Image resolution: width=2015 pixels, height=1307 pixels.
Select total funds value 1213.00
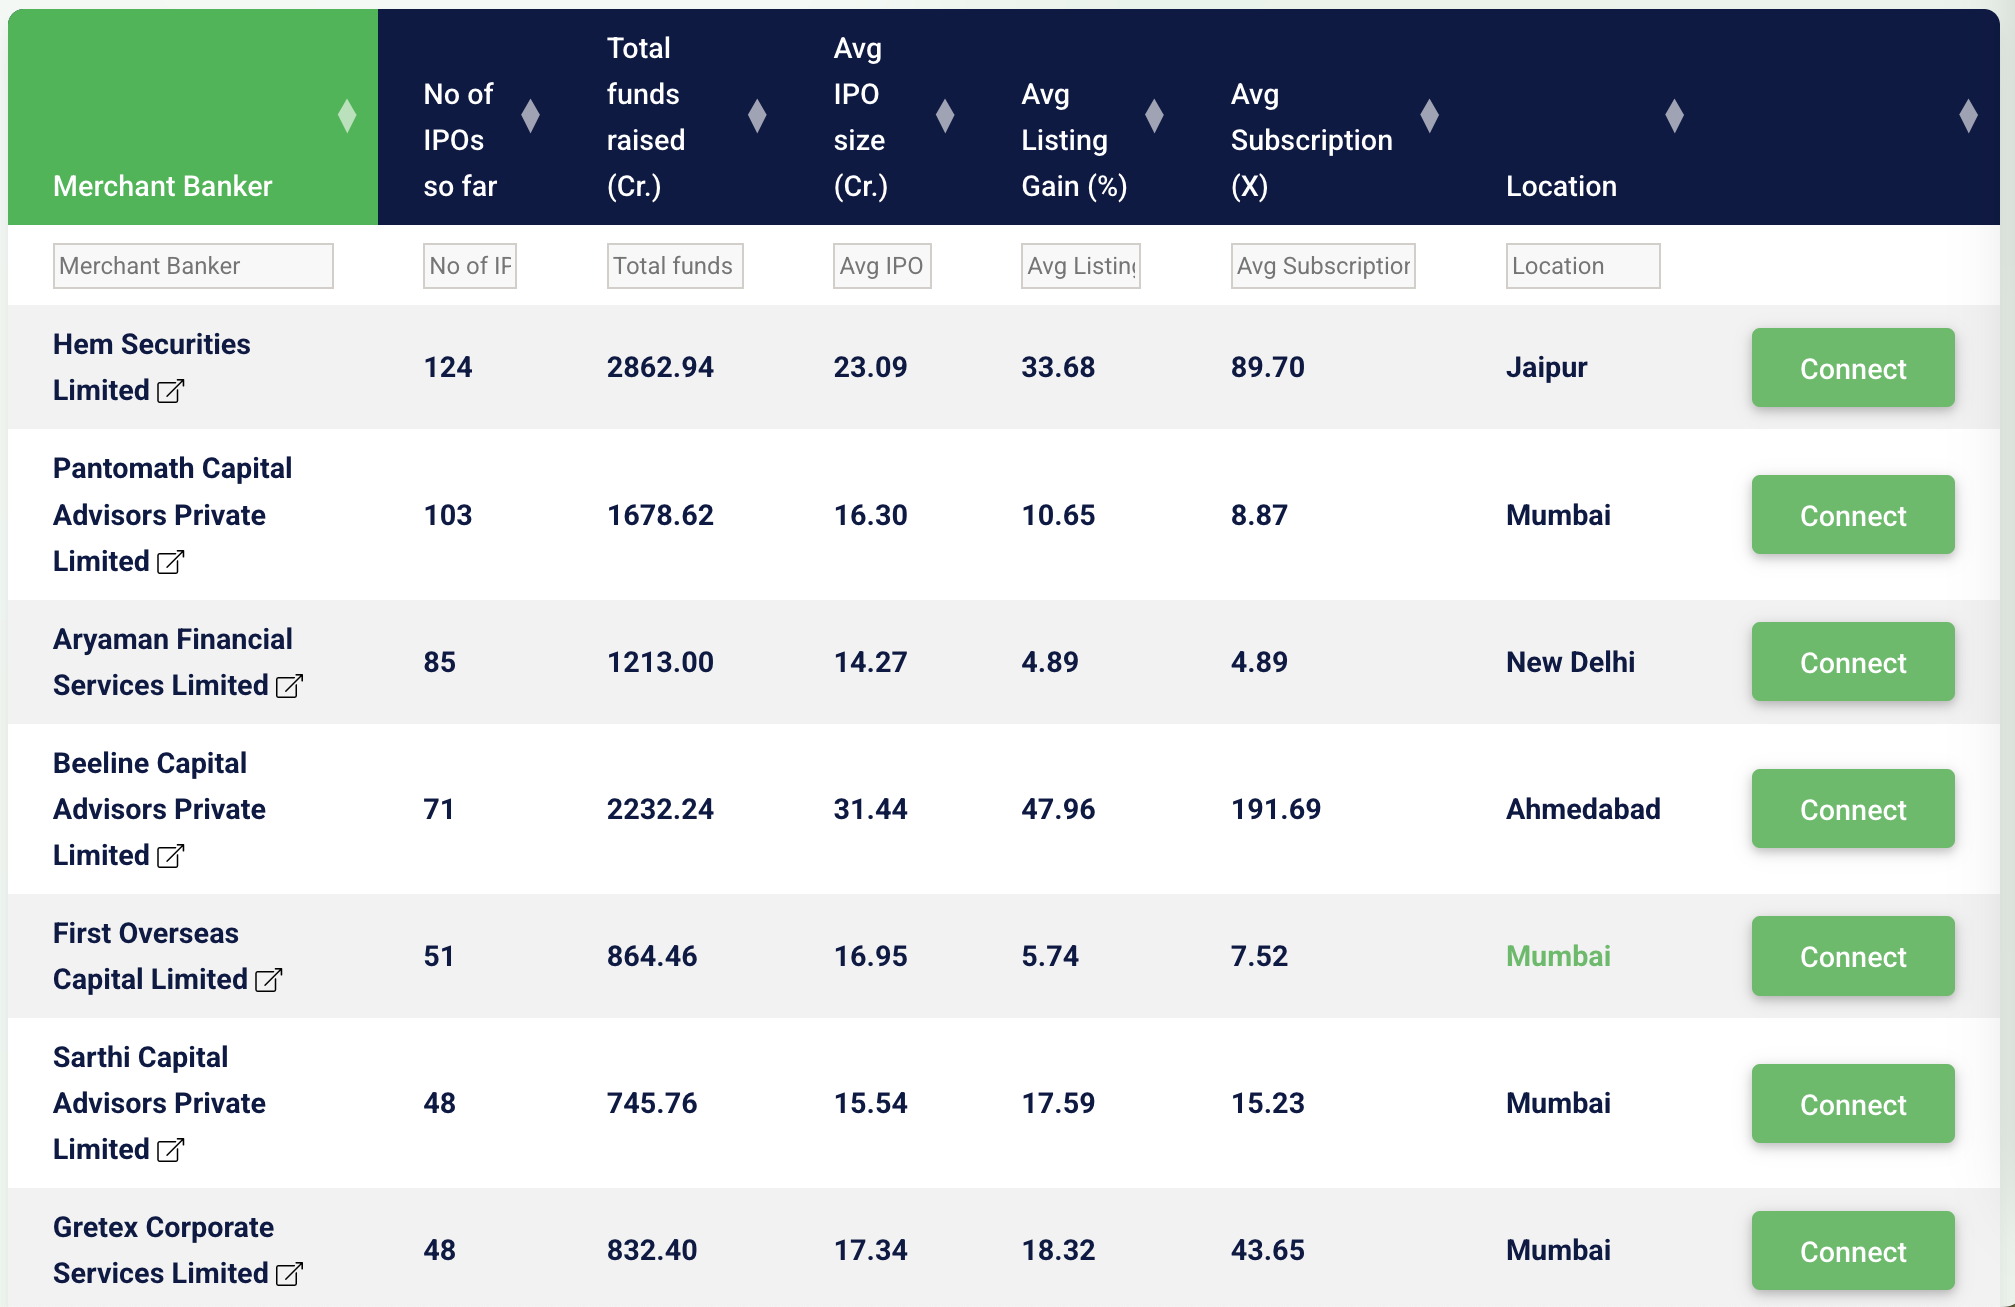(x=660, y=662)
